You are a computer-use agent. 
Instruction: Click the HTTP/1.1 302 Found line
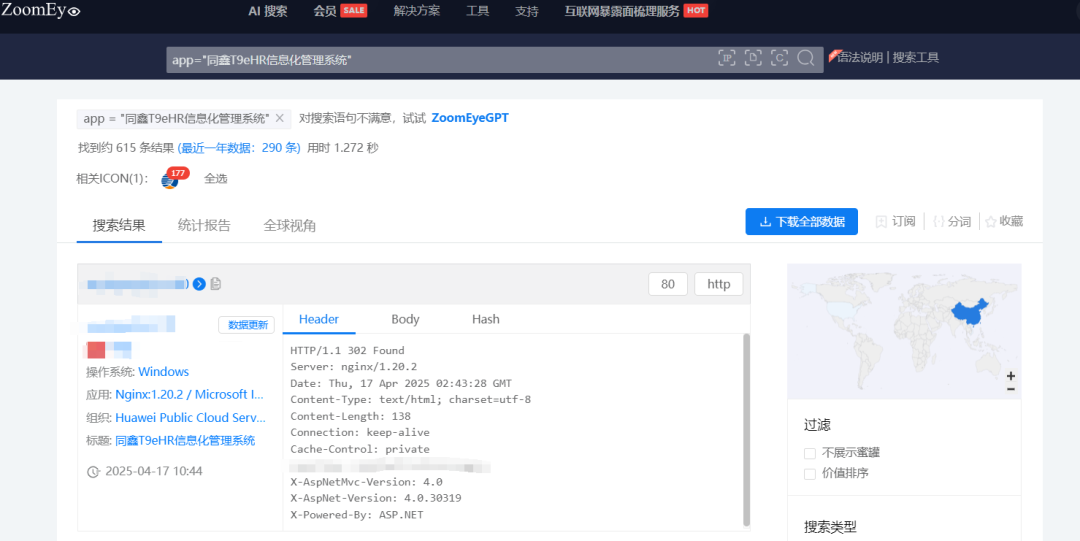coord(347,350)
